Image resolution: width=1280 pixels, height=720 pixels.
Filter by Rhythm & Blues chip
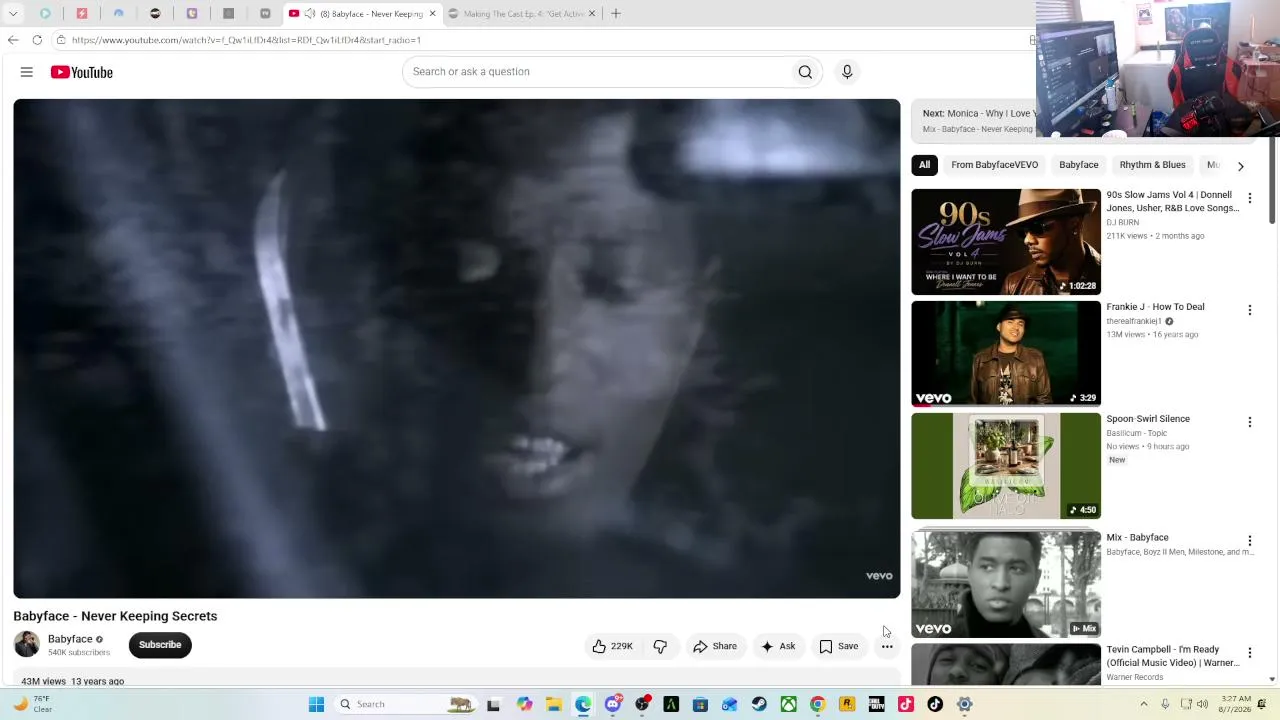click(x=1152, y=165)
